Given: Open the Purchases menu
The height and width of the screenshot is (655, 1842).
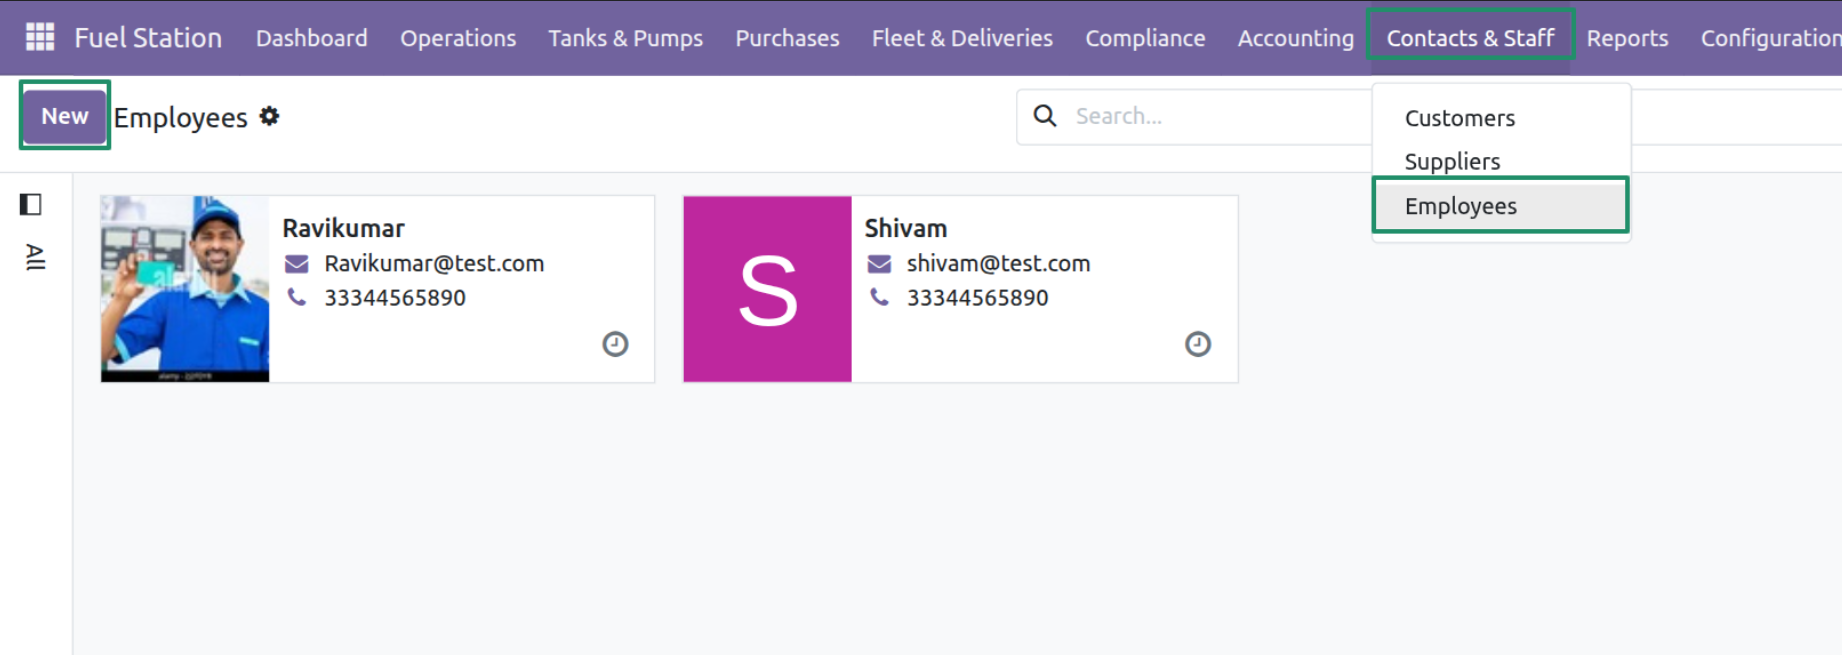Looking at the screenshot, I should coord(788,38).
